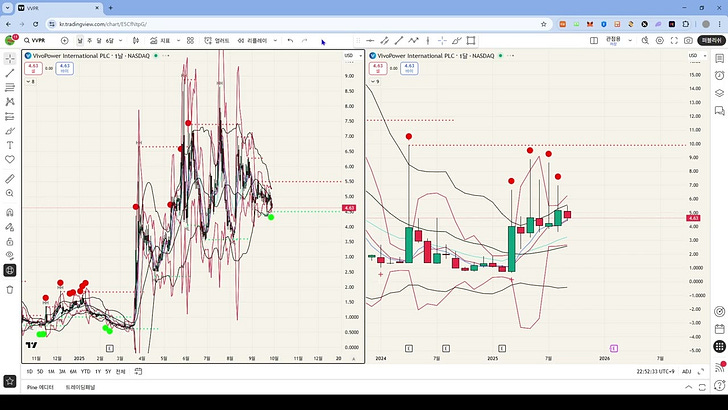728x410 pixels.
Task: Hide all drawings with the eye icon
Action: [x=10, y=255]
